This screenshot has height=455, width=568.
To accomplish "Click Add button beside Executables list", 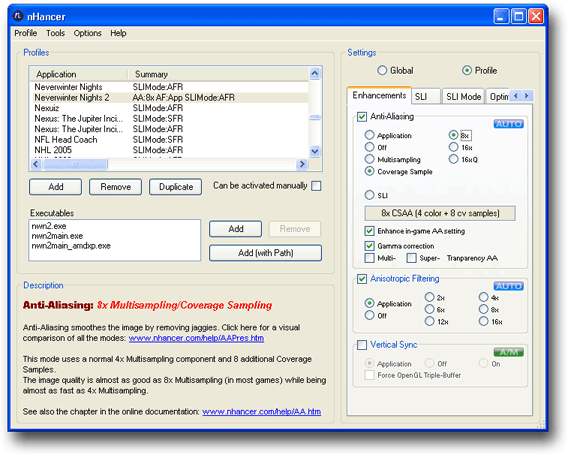I will pos(235,229).
